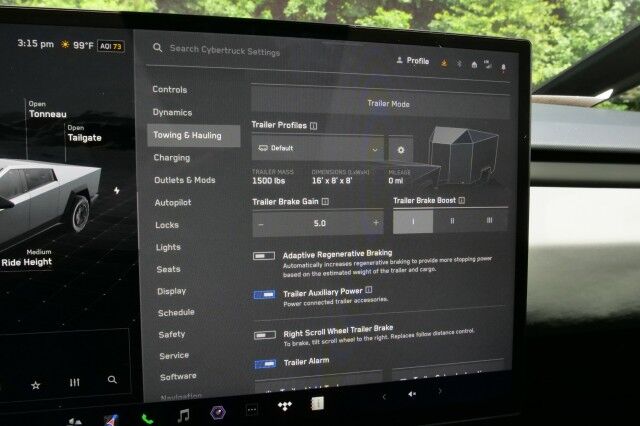Select Trailer Brake Boost level III
The width and height of the screenshot is (640, 426).
(489, 220)
